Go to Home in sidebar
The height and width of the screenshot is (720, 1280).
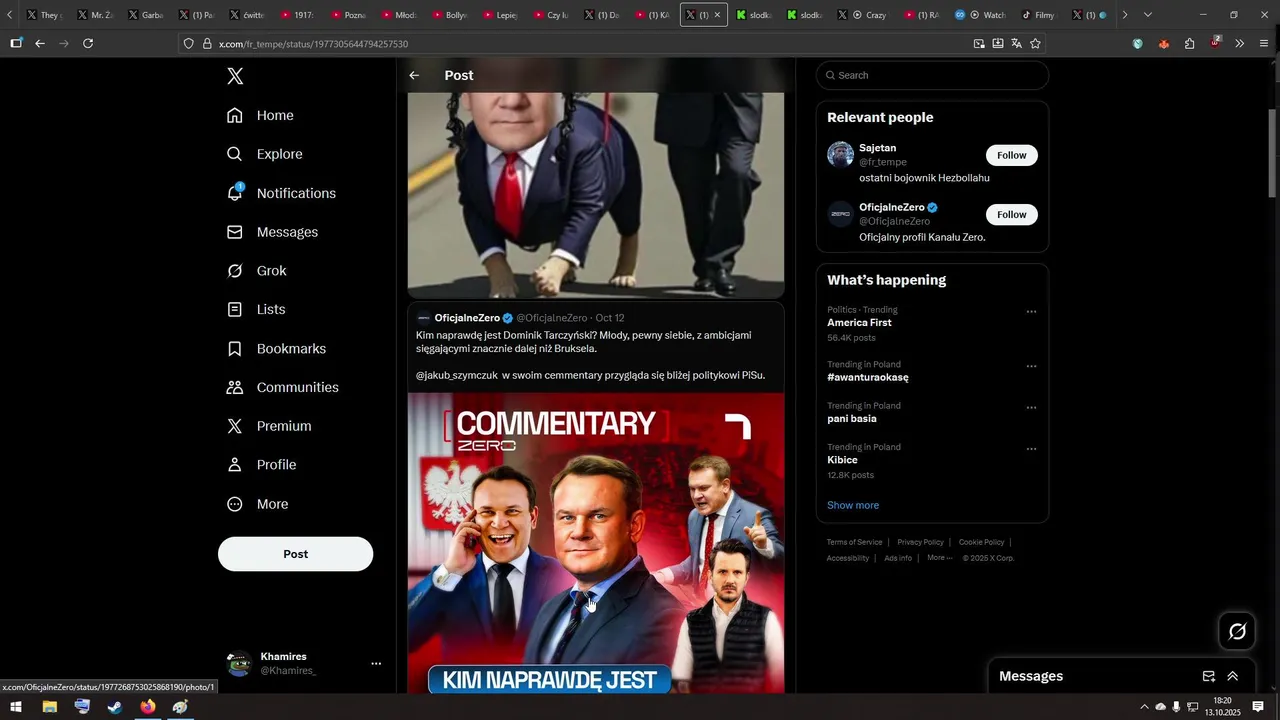(261, 115)
